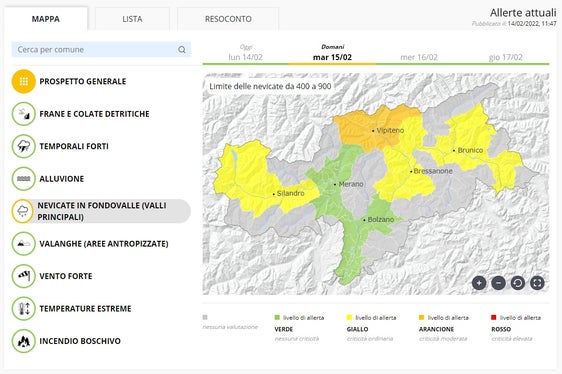
Task: Select the Temperature Estreme thermometer icon
Action: pos(24,309)
